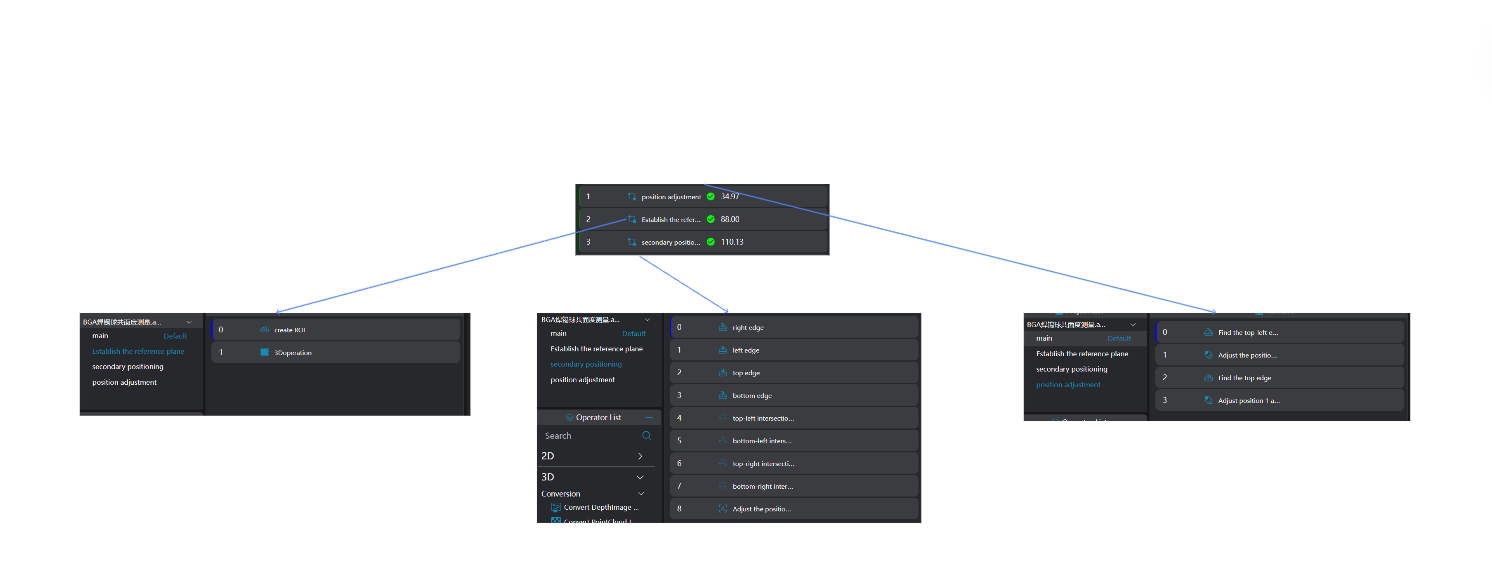Image resolution: width=1492 pixels, height=584 pixels.
Task: Click the right edge operator icon
Action: pyautogui.click(x=723, y=327)
